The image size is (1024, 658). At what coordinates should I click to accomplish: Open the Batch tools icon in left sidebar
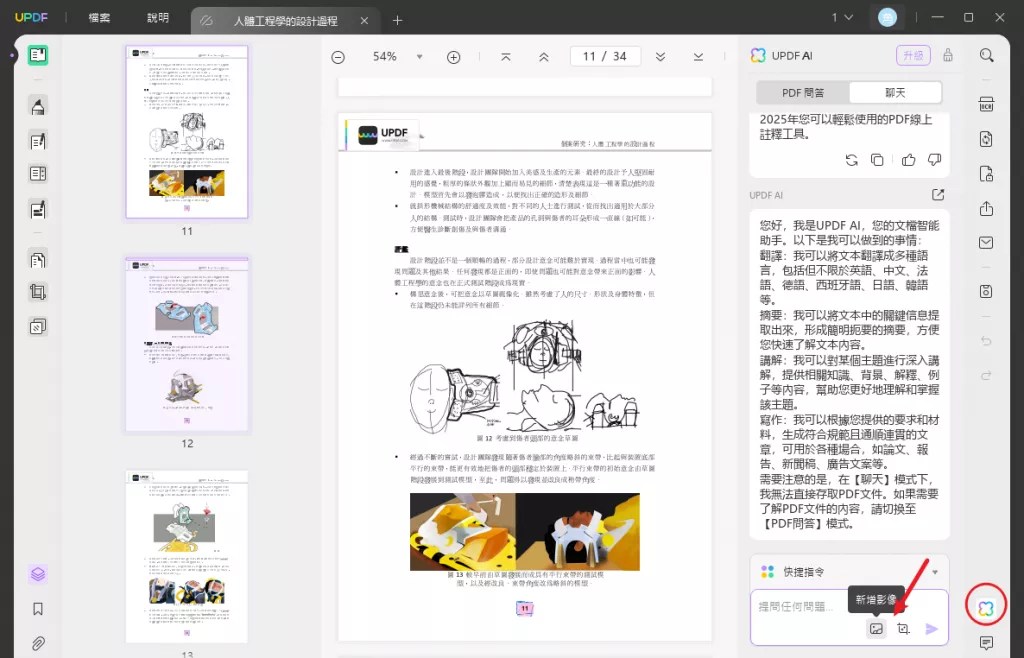click(38, 326)
